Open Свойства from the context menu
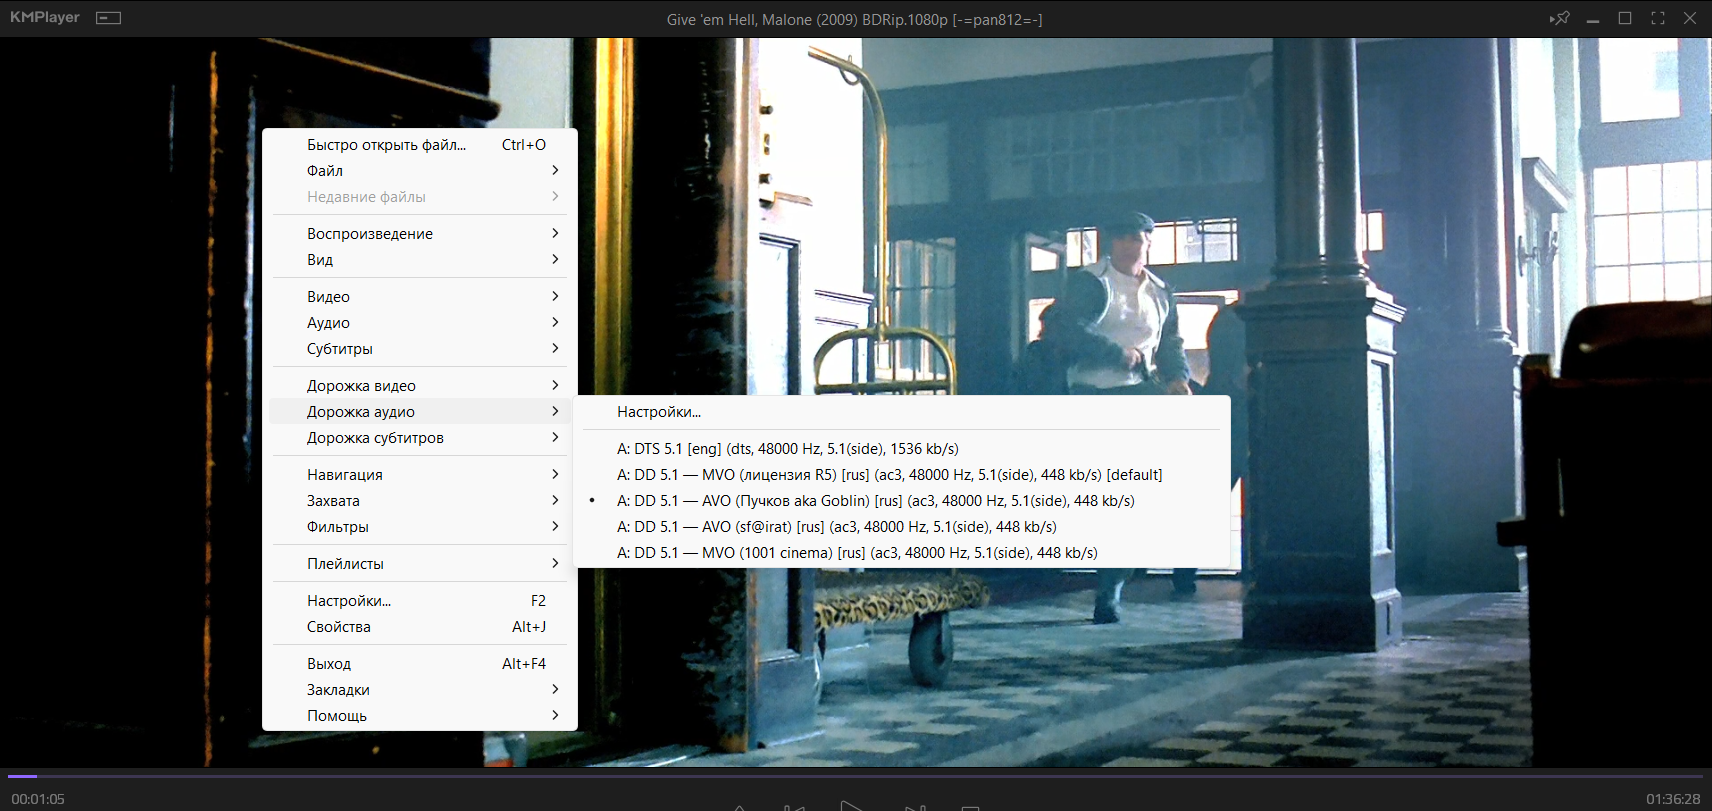1712x811 pixels. tap(420, 627)
